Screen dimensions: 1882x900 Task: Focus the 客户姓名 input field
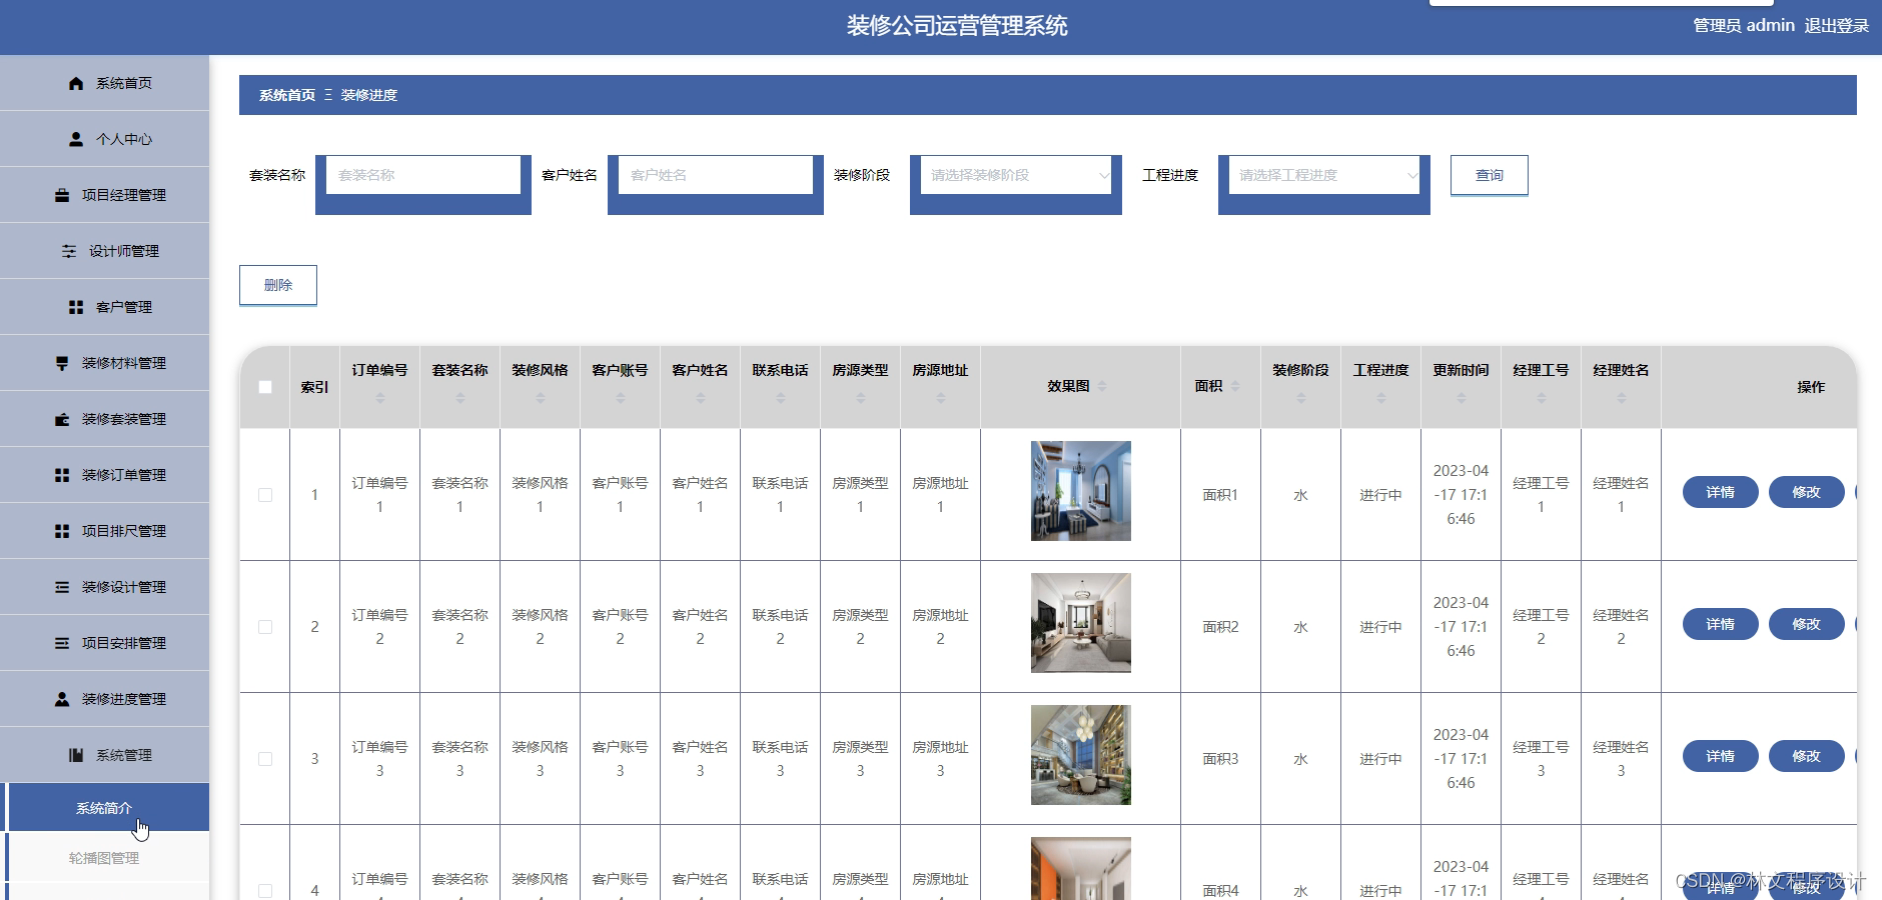(715, 175)
